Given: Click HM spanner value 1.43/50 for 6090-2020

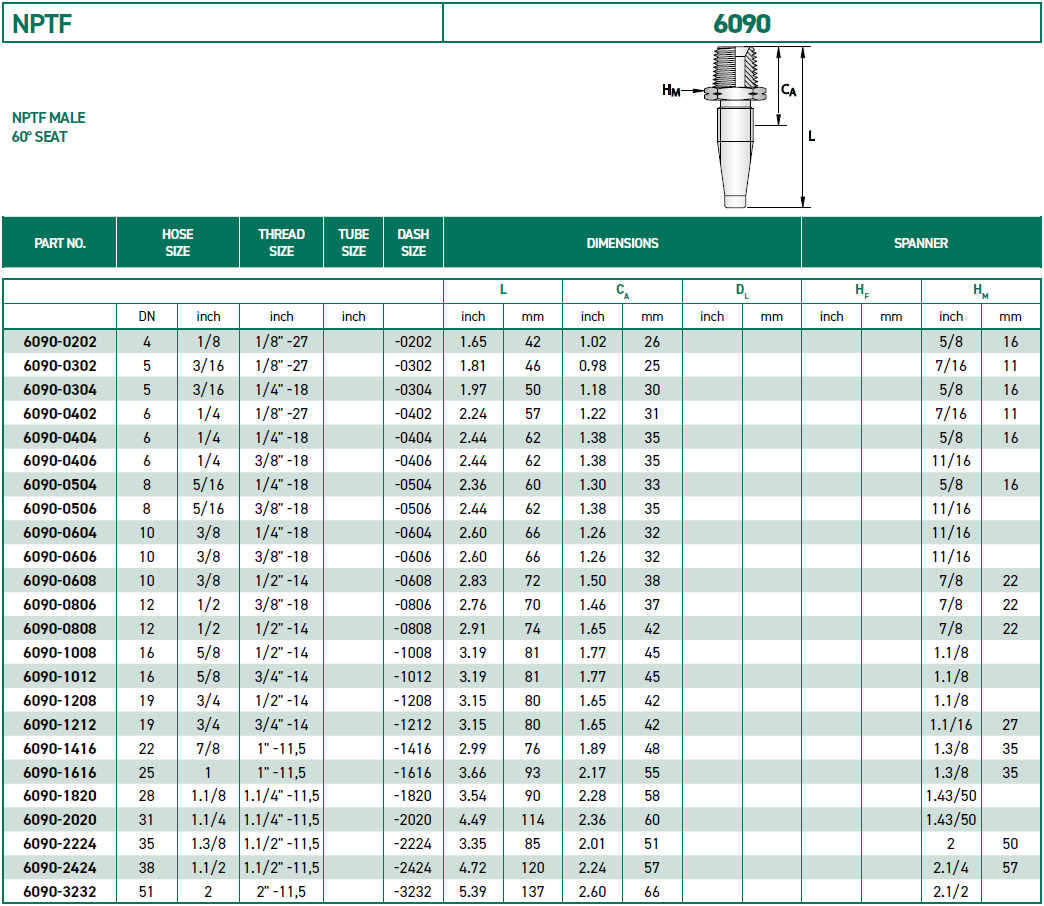Looking at the screenshot, I should coord(951,820).
